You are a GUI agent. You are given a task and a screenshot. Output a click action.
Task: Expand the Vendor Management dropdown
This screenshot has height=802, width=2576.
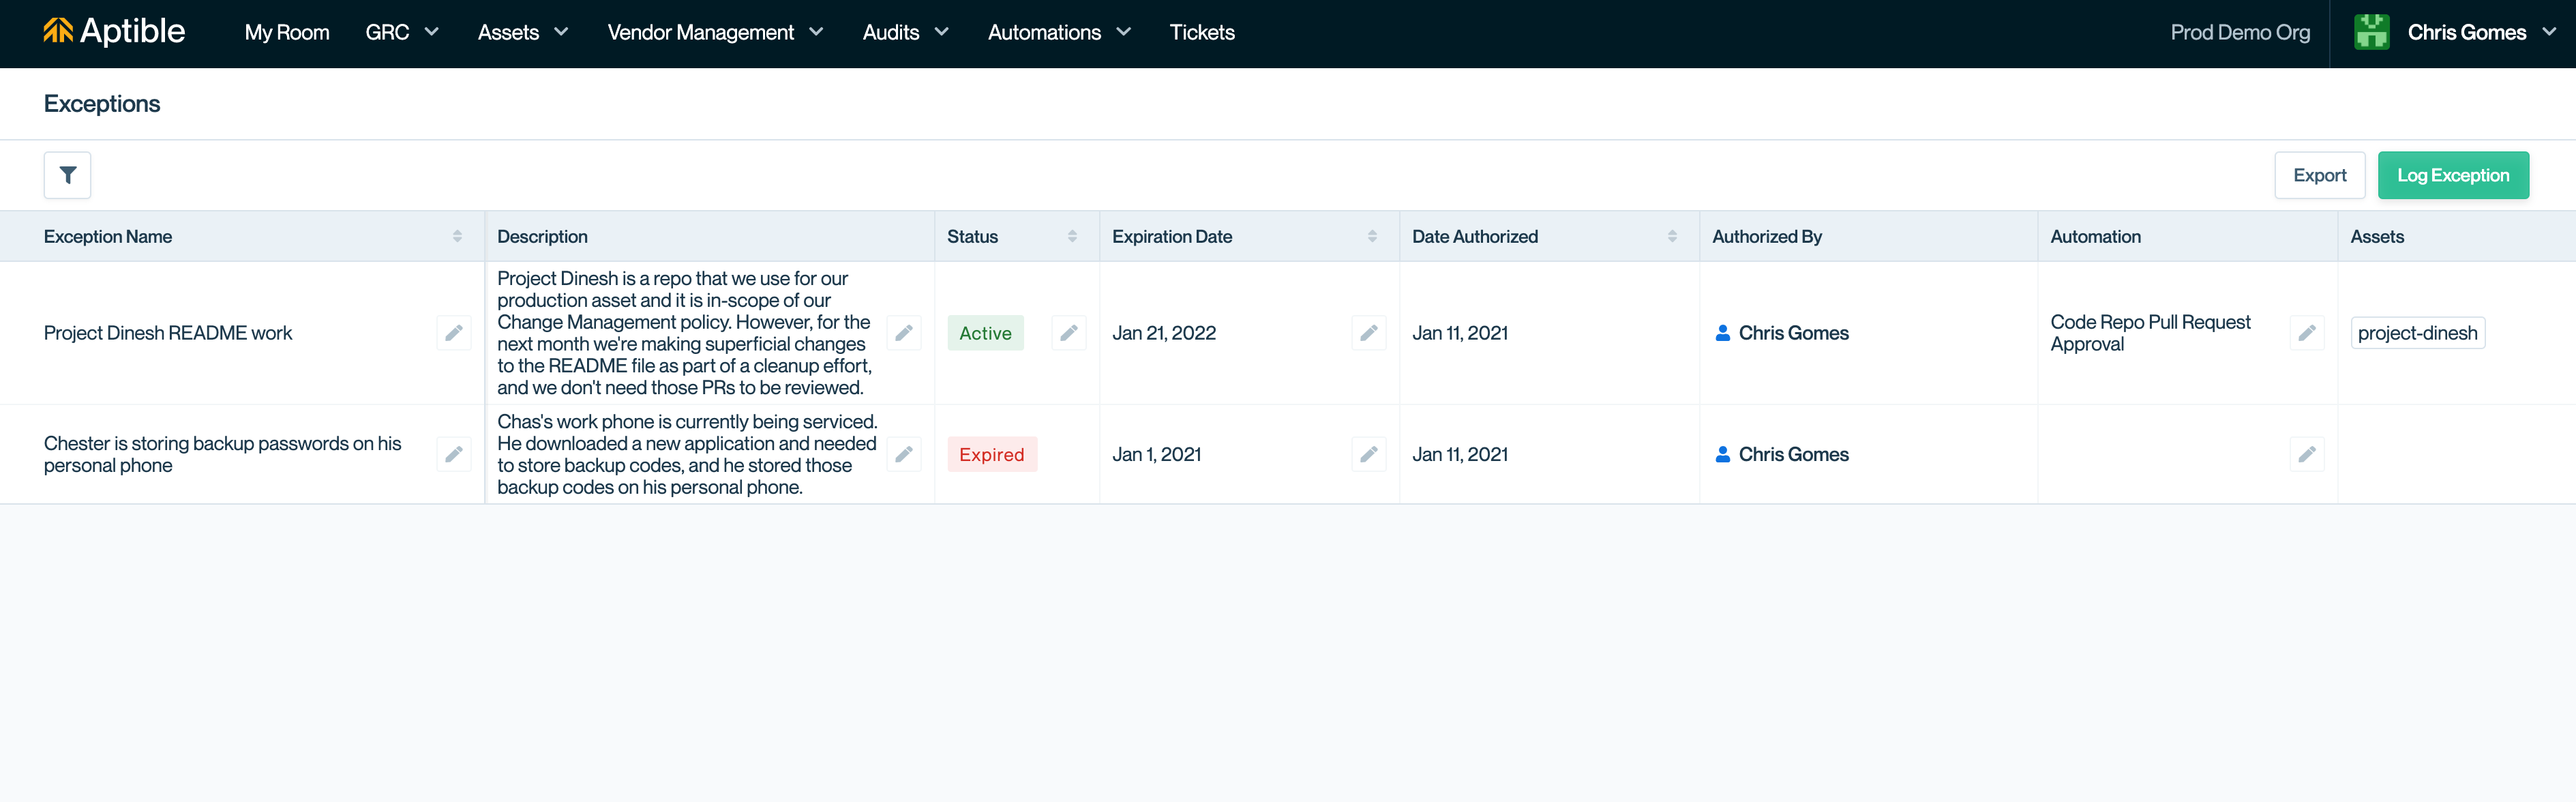tap(715, 32)
